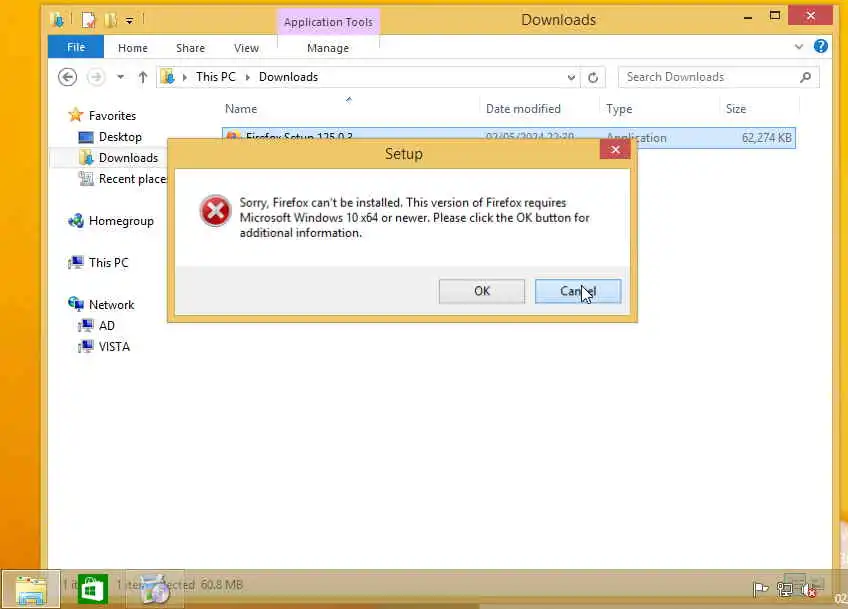
Task: Click the network tray icon
Action: coord(785,589)
